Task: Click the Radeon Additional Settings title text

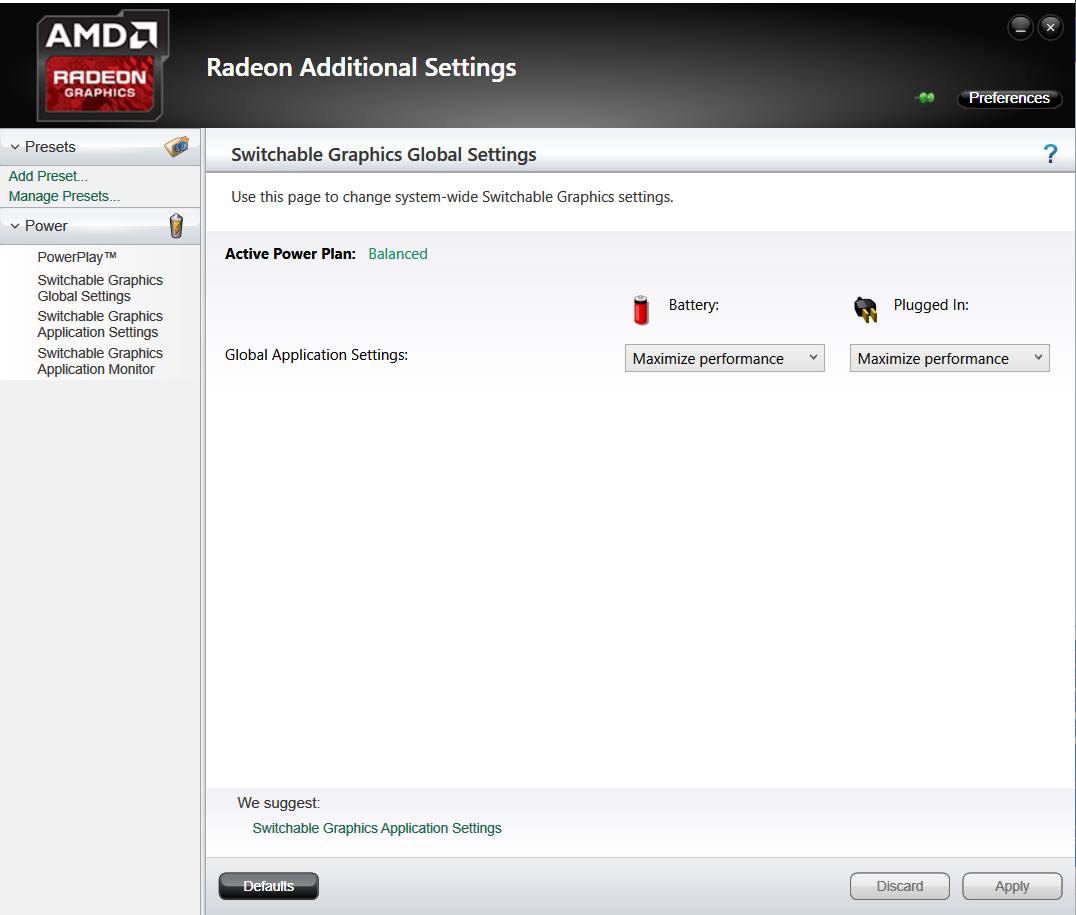Action: coord(362,67)
